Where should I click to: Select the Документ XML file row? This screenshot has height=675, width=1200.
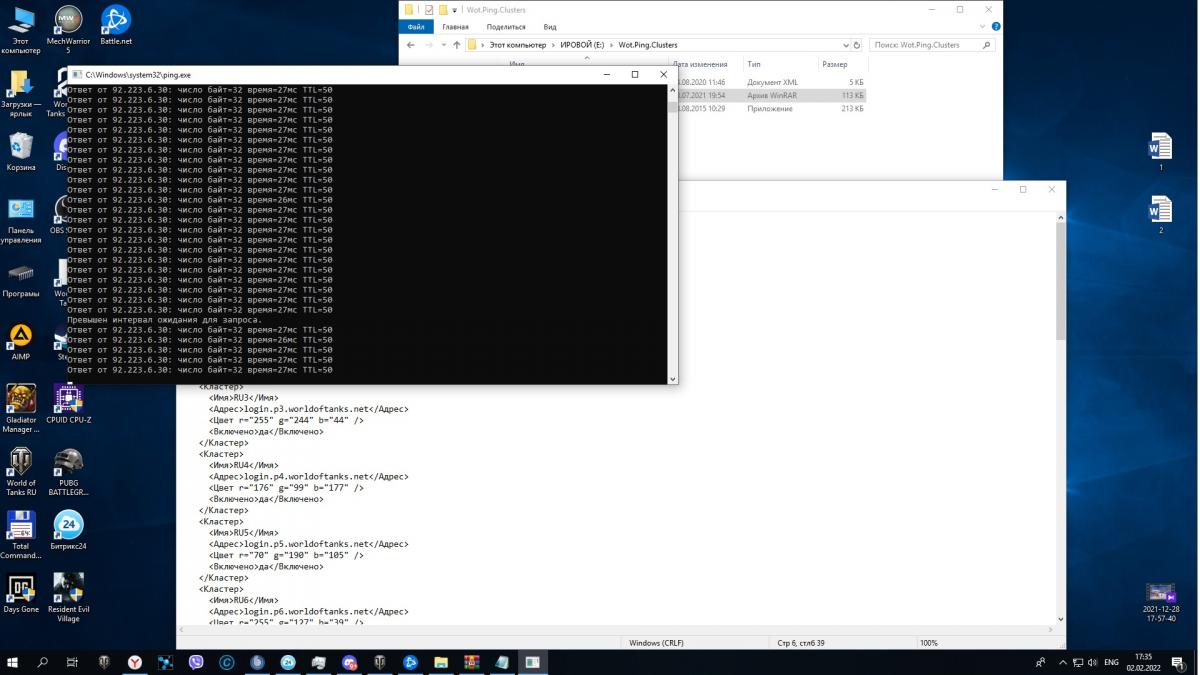pyautogui.click(x=770, y=82)
